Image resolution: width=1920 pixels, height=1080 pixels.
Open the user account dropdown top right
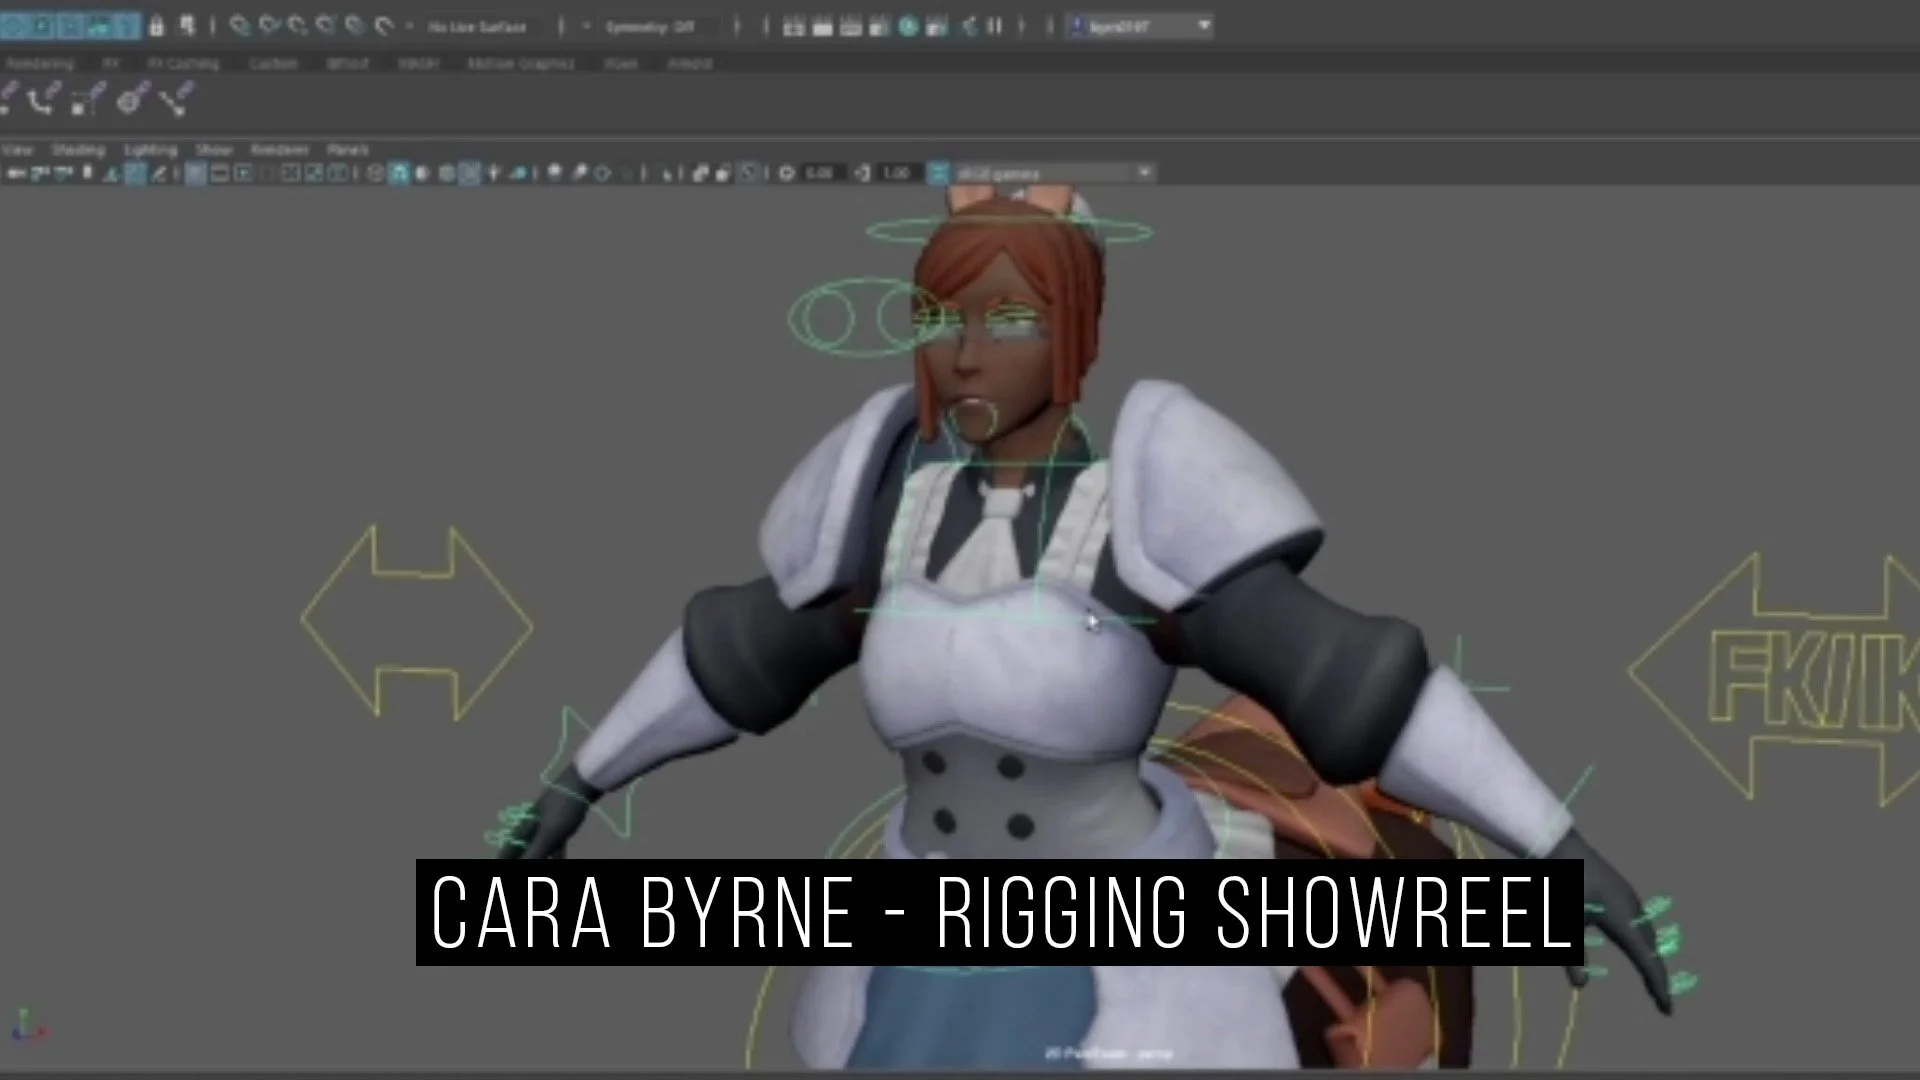pos(1204,26)
